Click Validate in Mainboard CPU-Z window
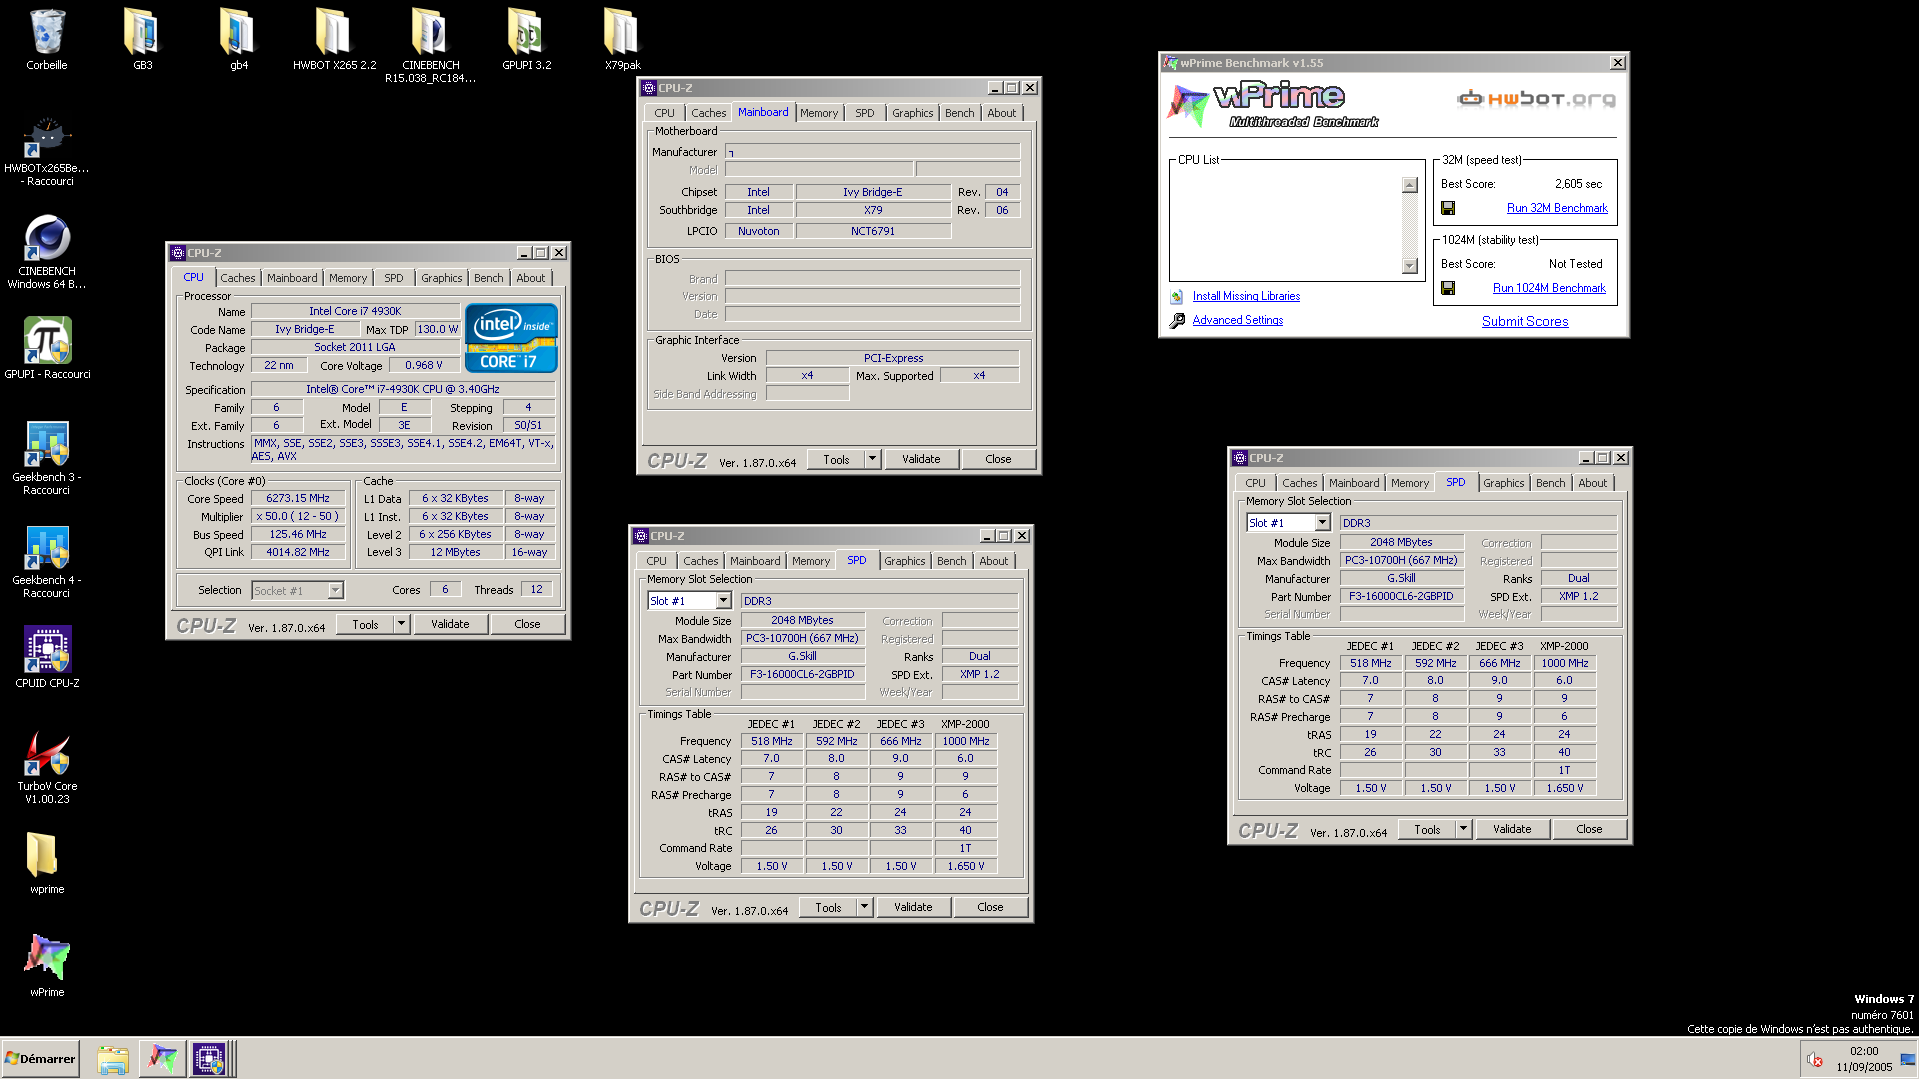Screen dimensions: 1919x1079 921,460
